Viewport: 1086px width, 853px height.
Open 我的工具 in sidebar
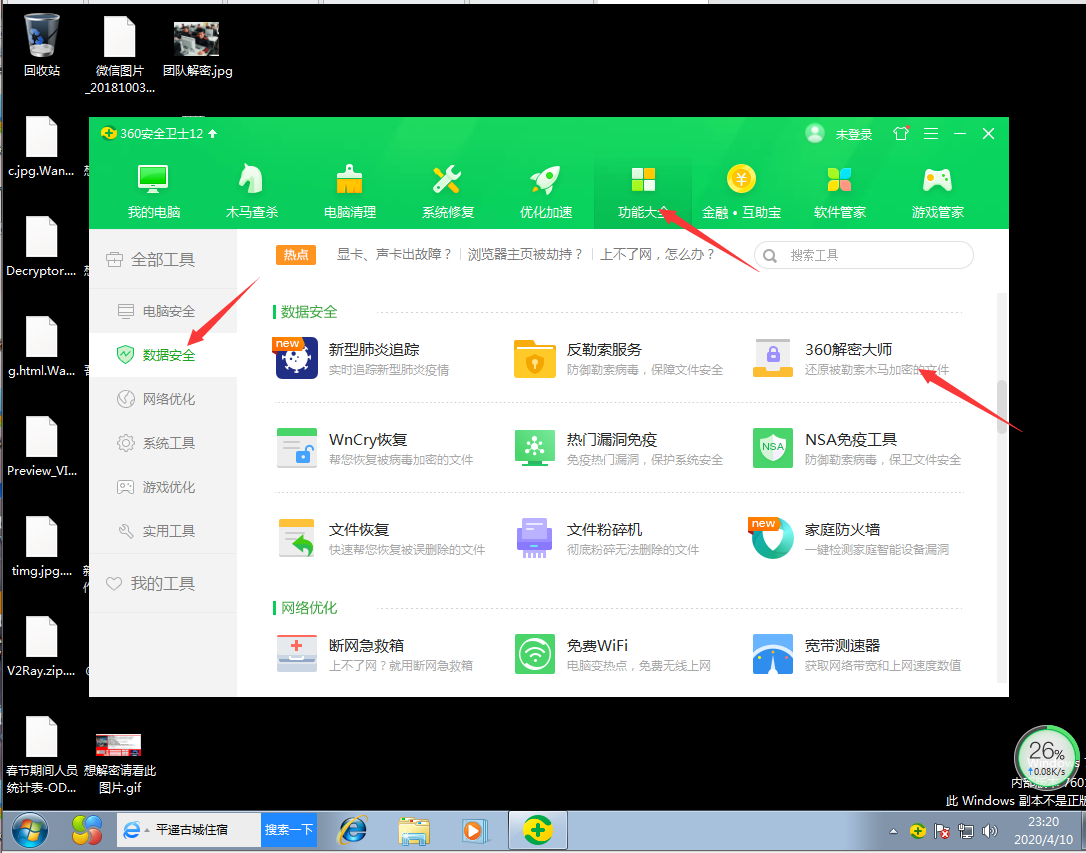click(163, 584)
